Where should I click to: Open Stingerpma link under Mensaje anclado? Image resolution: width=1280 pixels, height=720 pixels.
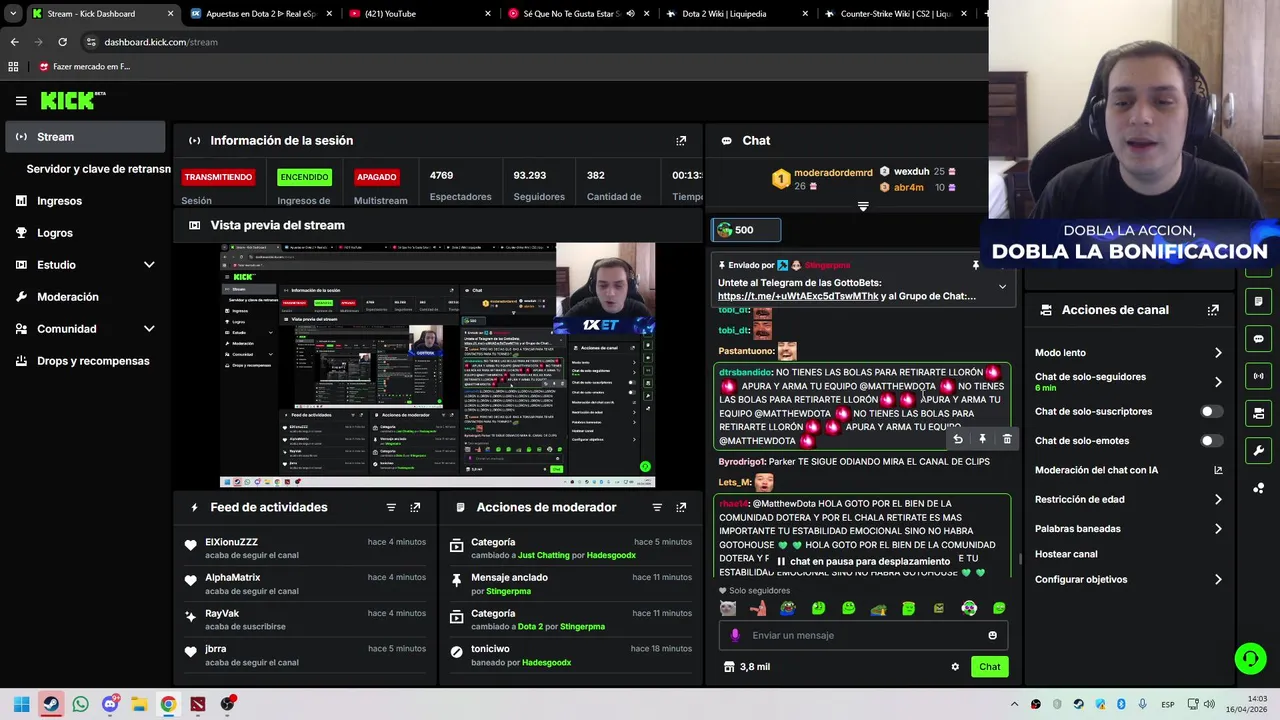tap(508, 591)
